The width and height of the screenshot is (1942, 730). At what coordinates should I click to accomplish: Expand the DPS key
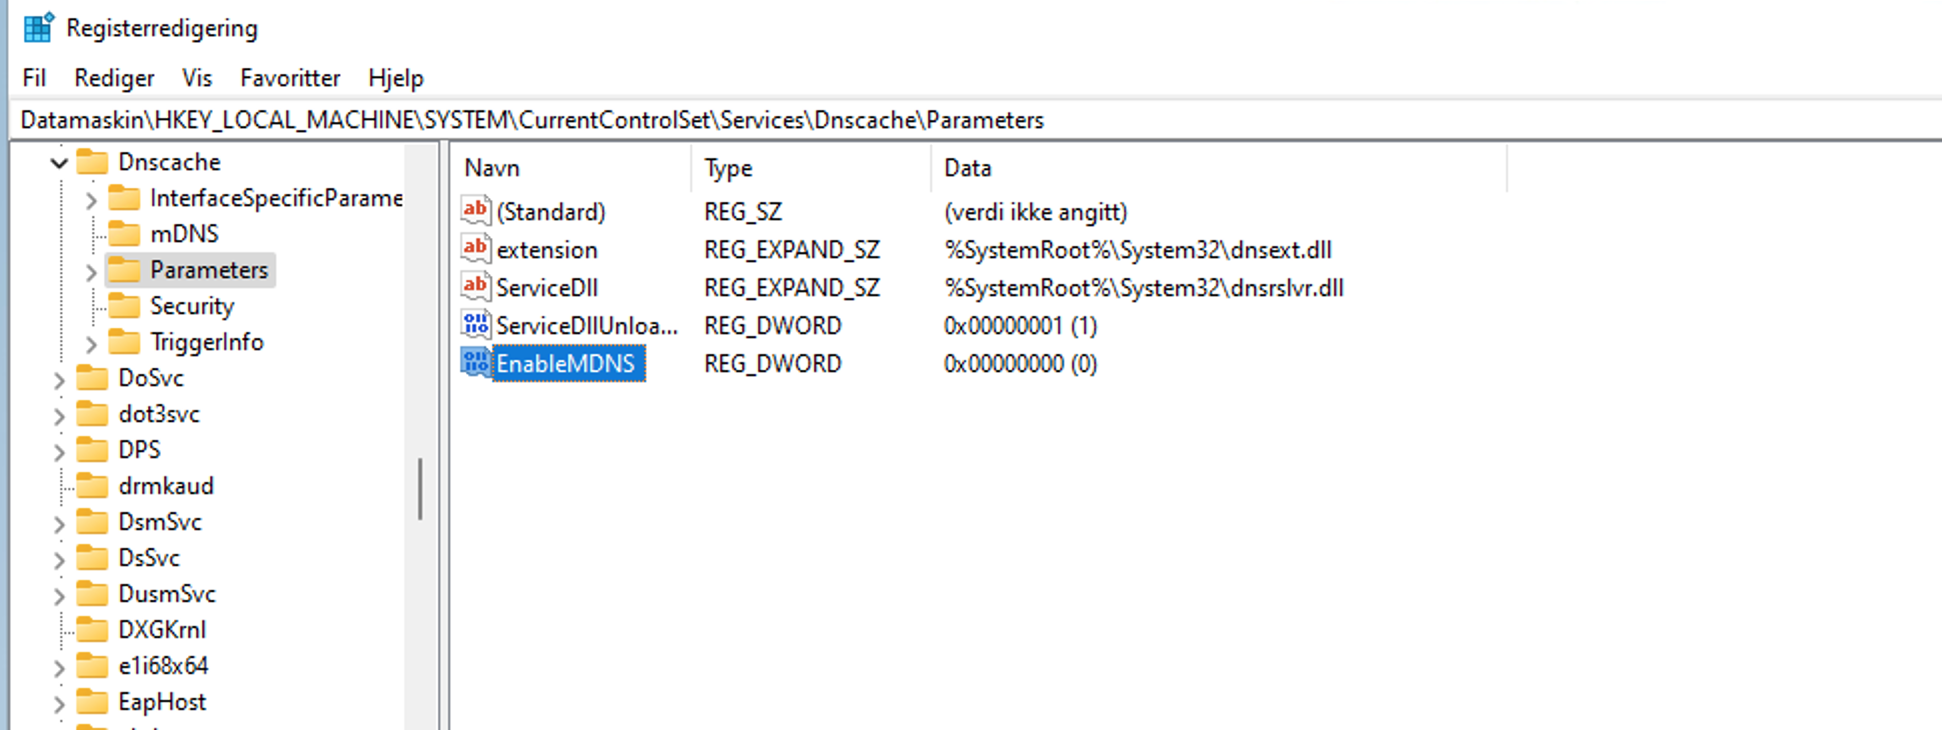pos(59,452)
